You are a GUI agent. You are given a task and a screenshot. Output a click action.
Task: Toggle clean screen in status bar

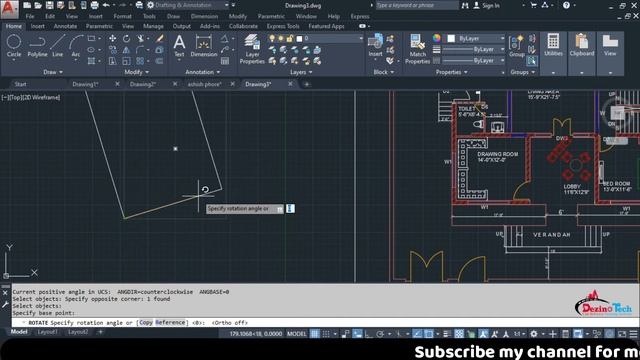622,334
